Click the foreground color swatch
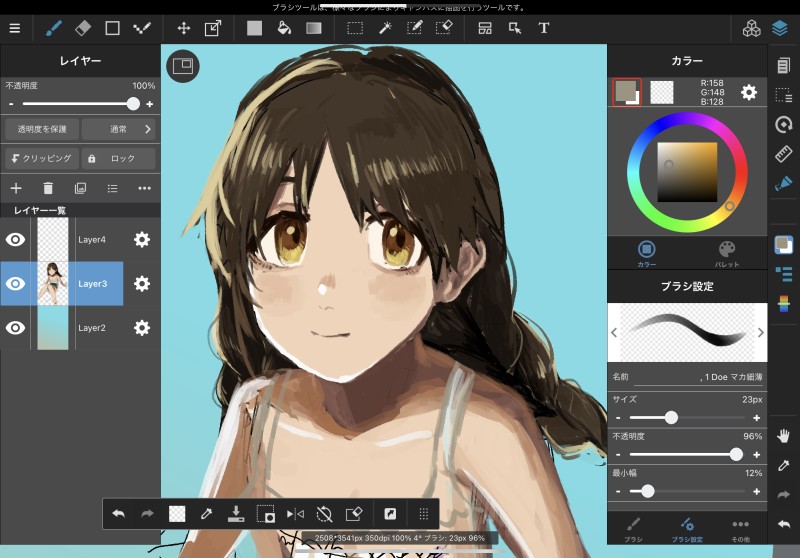Viewport: 800px width, 558px height. (x=626, y=91)
